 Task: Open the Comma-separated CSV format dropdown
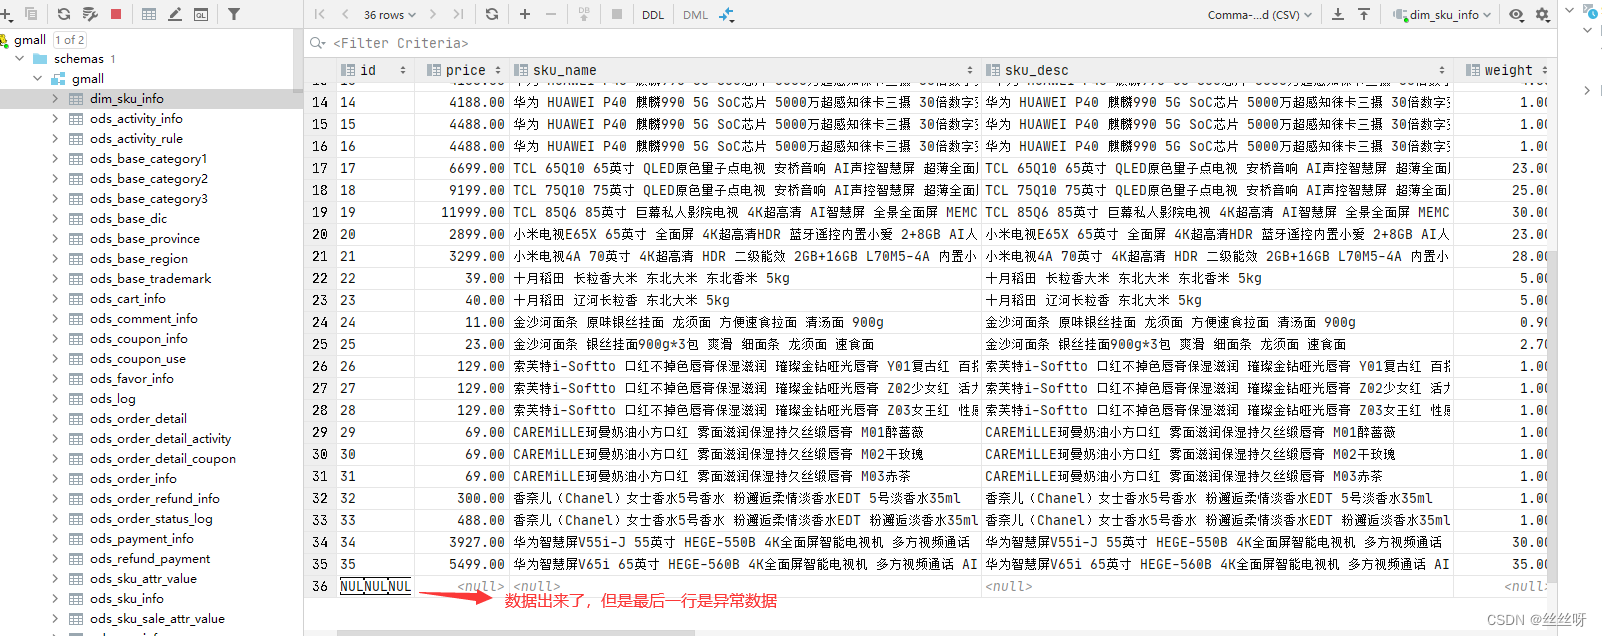[1260, 14]
